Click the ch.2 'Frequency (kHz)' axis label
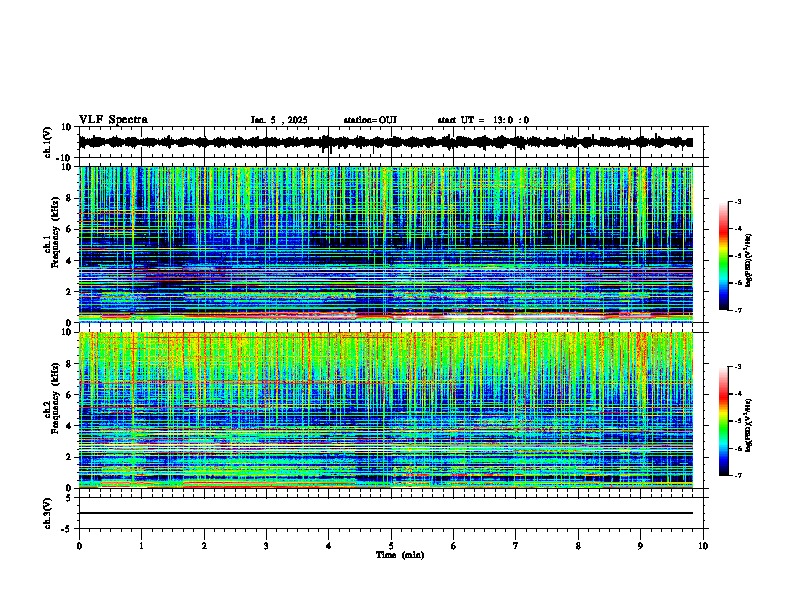792x612 pixels. (54, 398)
